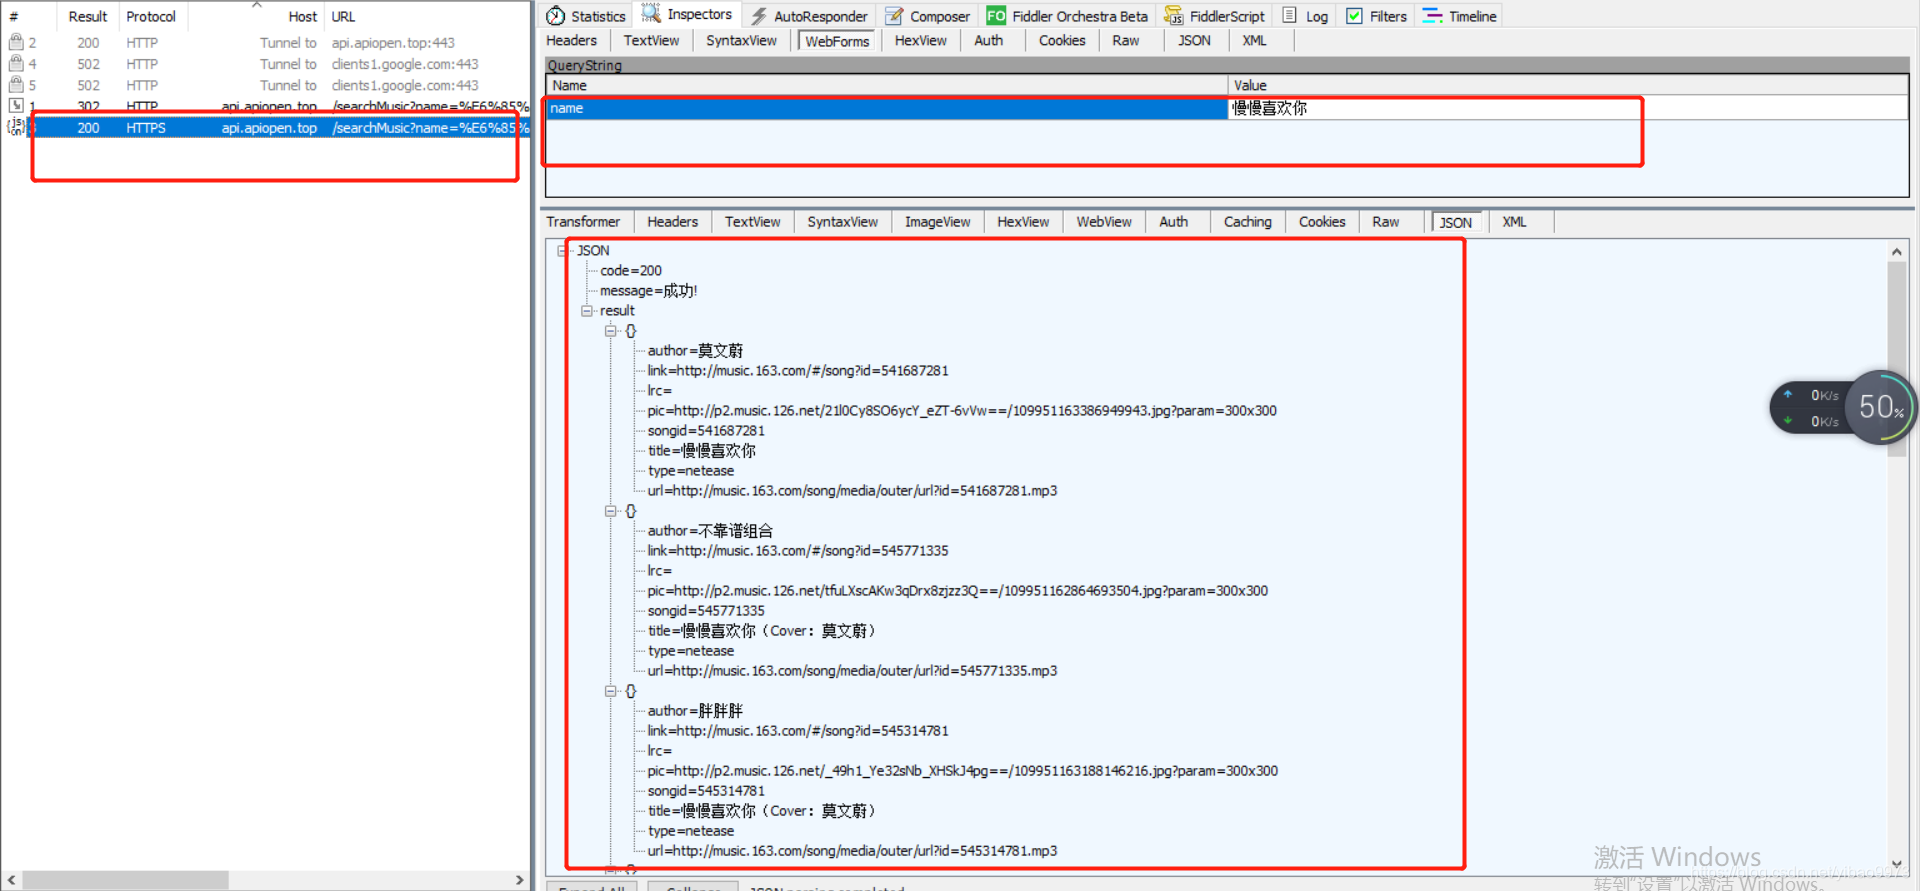This screenshot has height=891, width=1920.
Task: Sort sessions by URL column header
Action: pos(427,16)
